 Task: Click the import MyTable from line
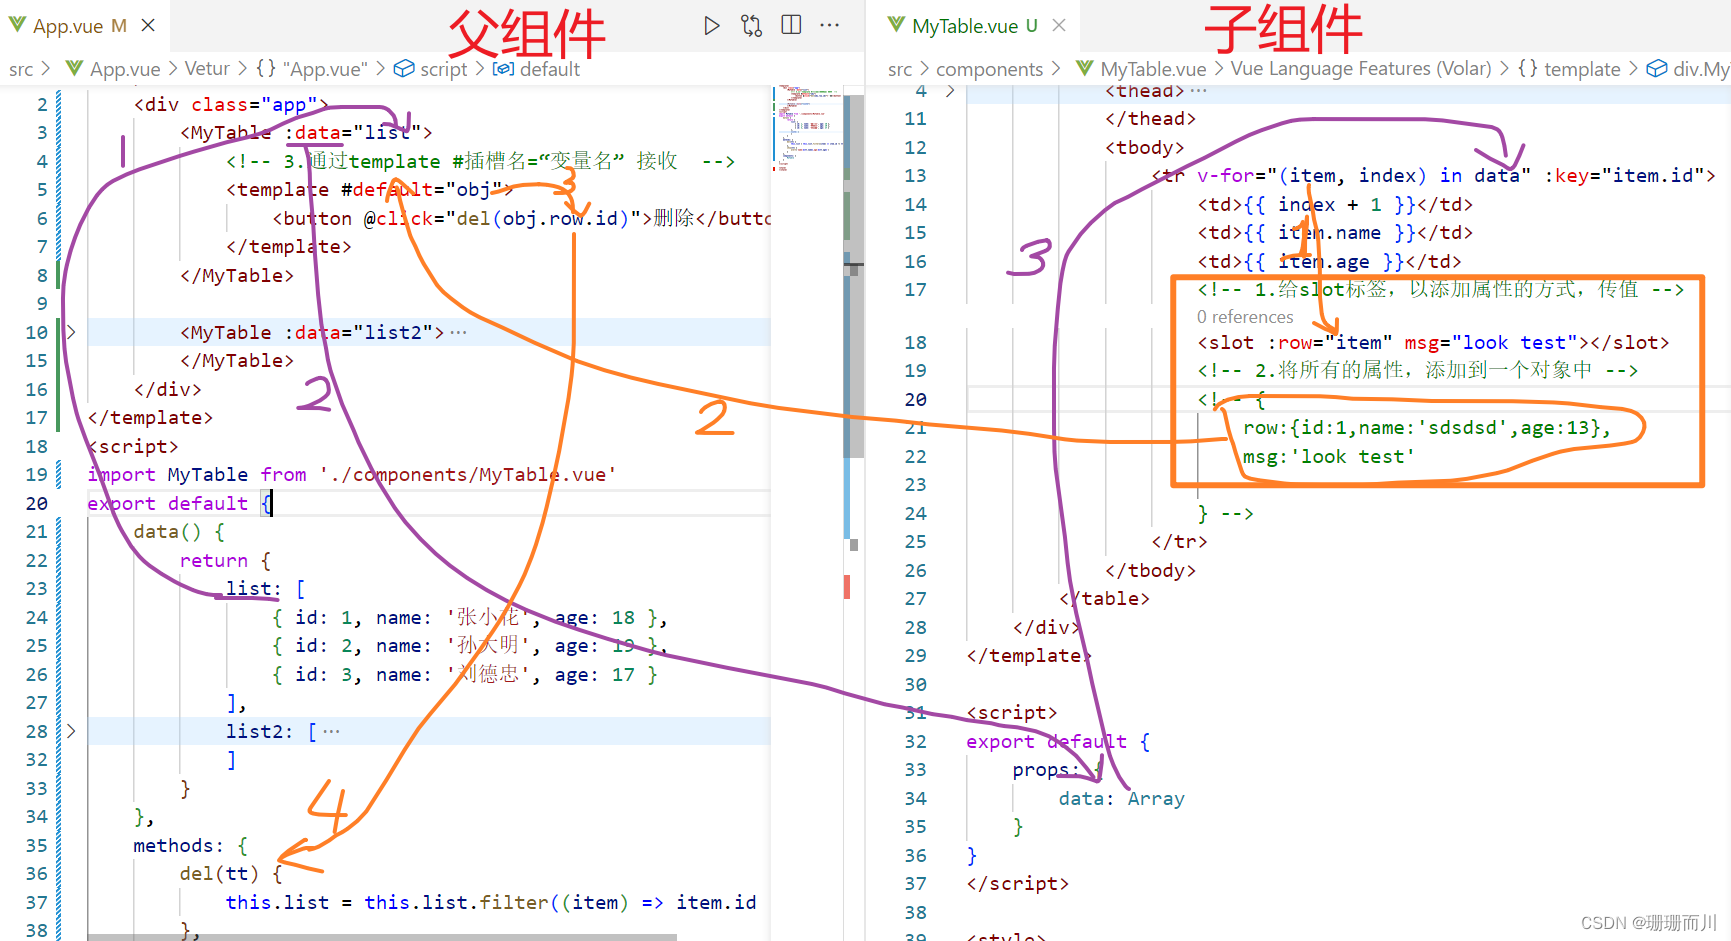(351, 474)
